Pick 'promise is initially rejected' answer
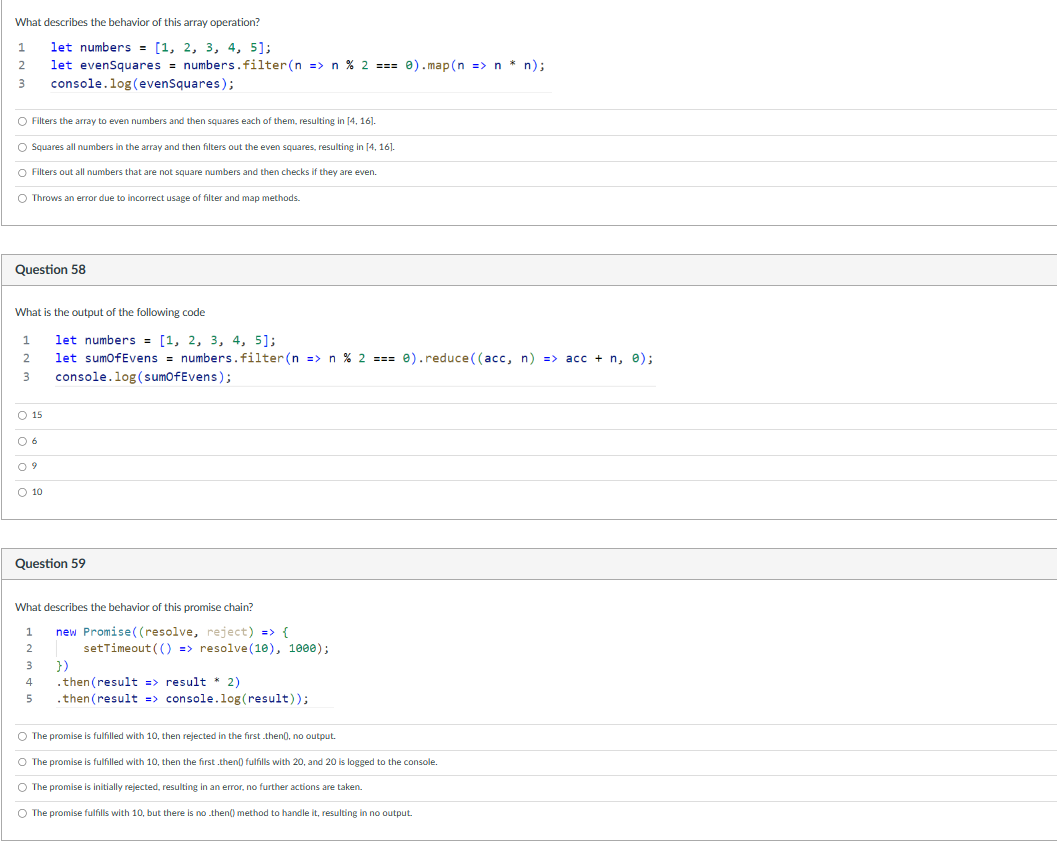1057x854 pixels. 22,787
